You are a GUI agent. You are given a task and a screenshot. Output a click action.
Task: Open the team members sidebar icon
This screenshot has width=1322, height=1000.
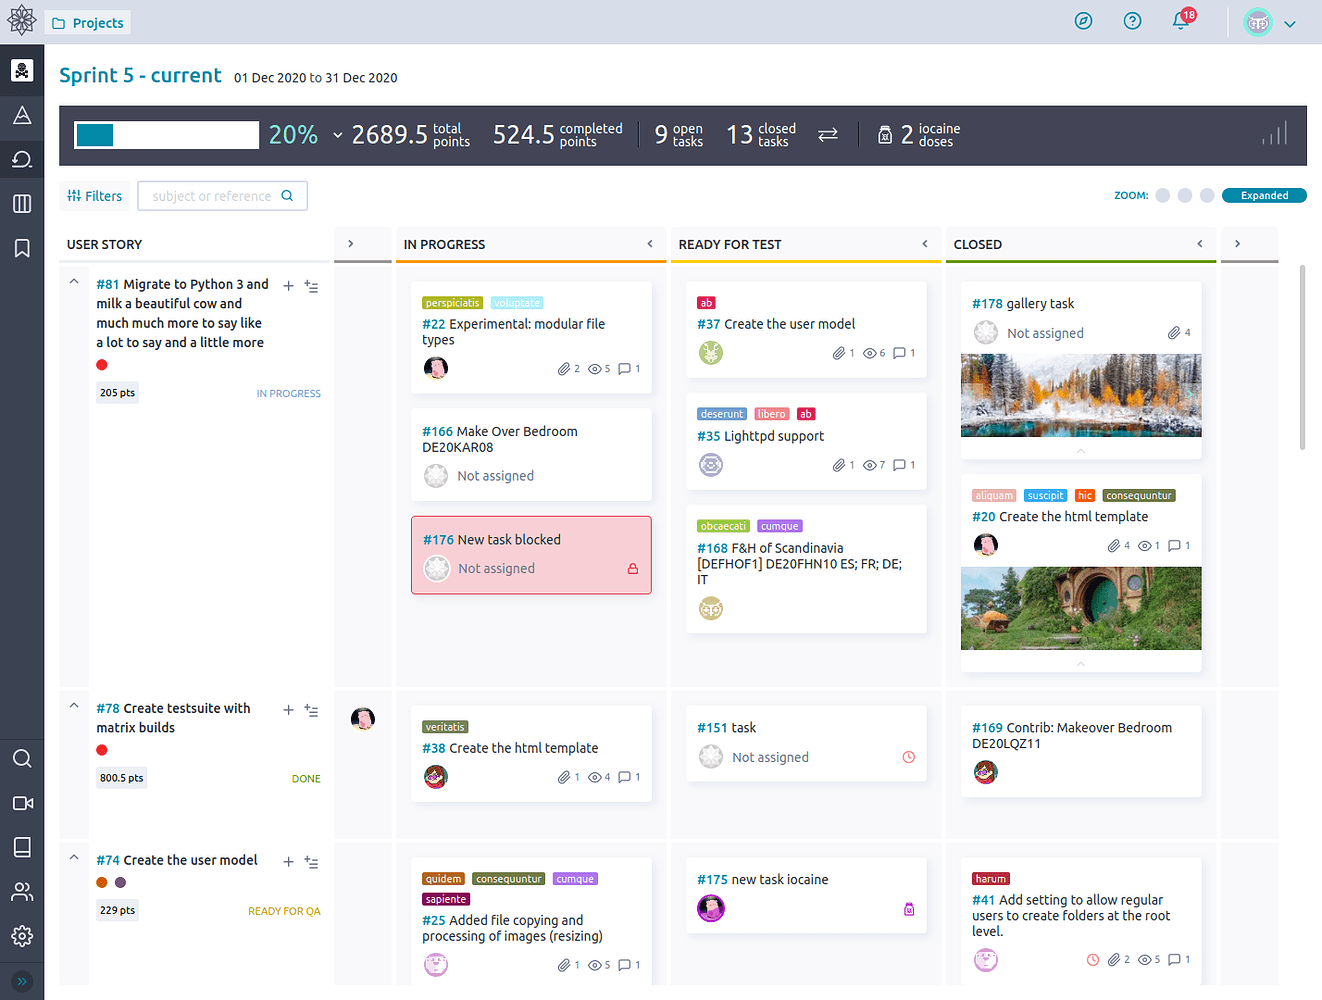pyautogui.click(x=22, y=891)
